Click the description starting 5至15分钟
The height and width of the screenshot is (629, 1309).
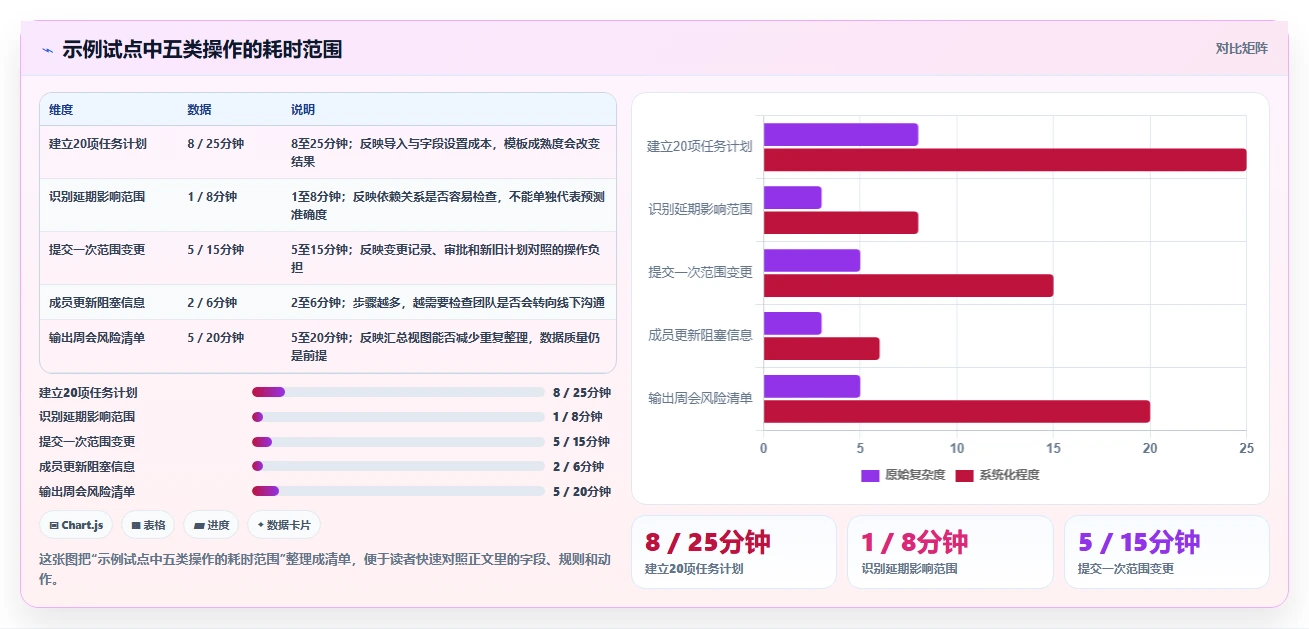446,258
